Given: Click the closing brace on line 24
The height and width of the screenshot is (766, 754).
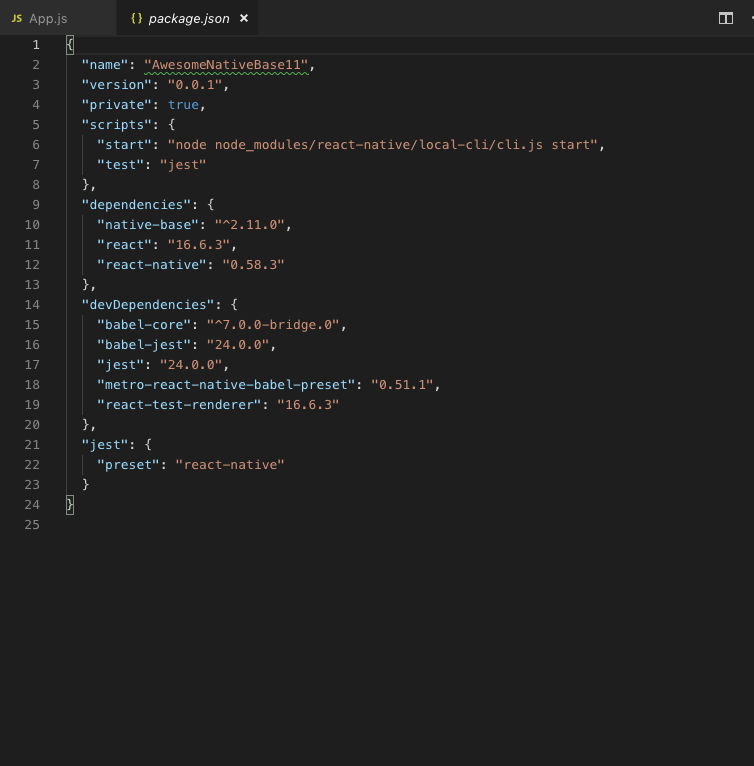Looking at the screenshot, I should 70,505.
